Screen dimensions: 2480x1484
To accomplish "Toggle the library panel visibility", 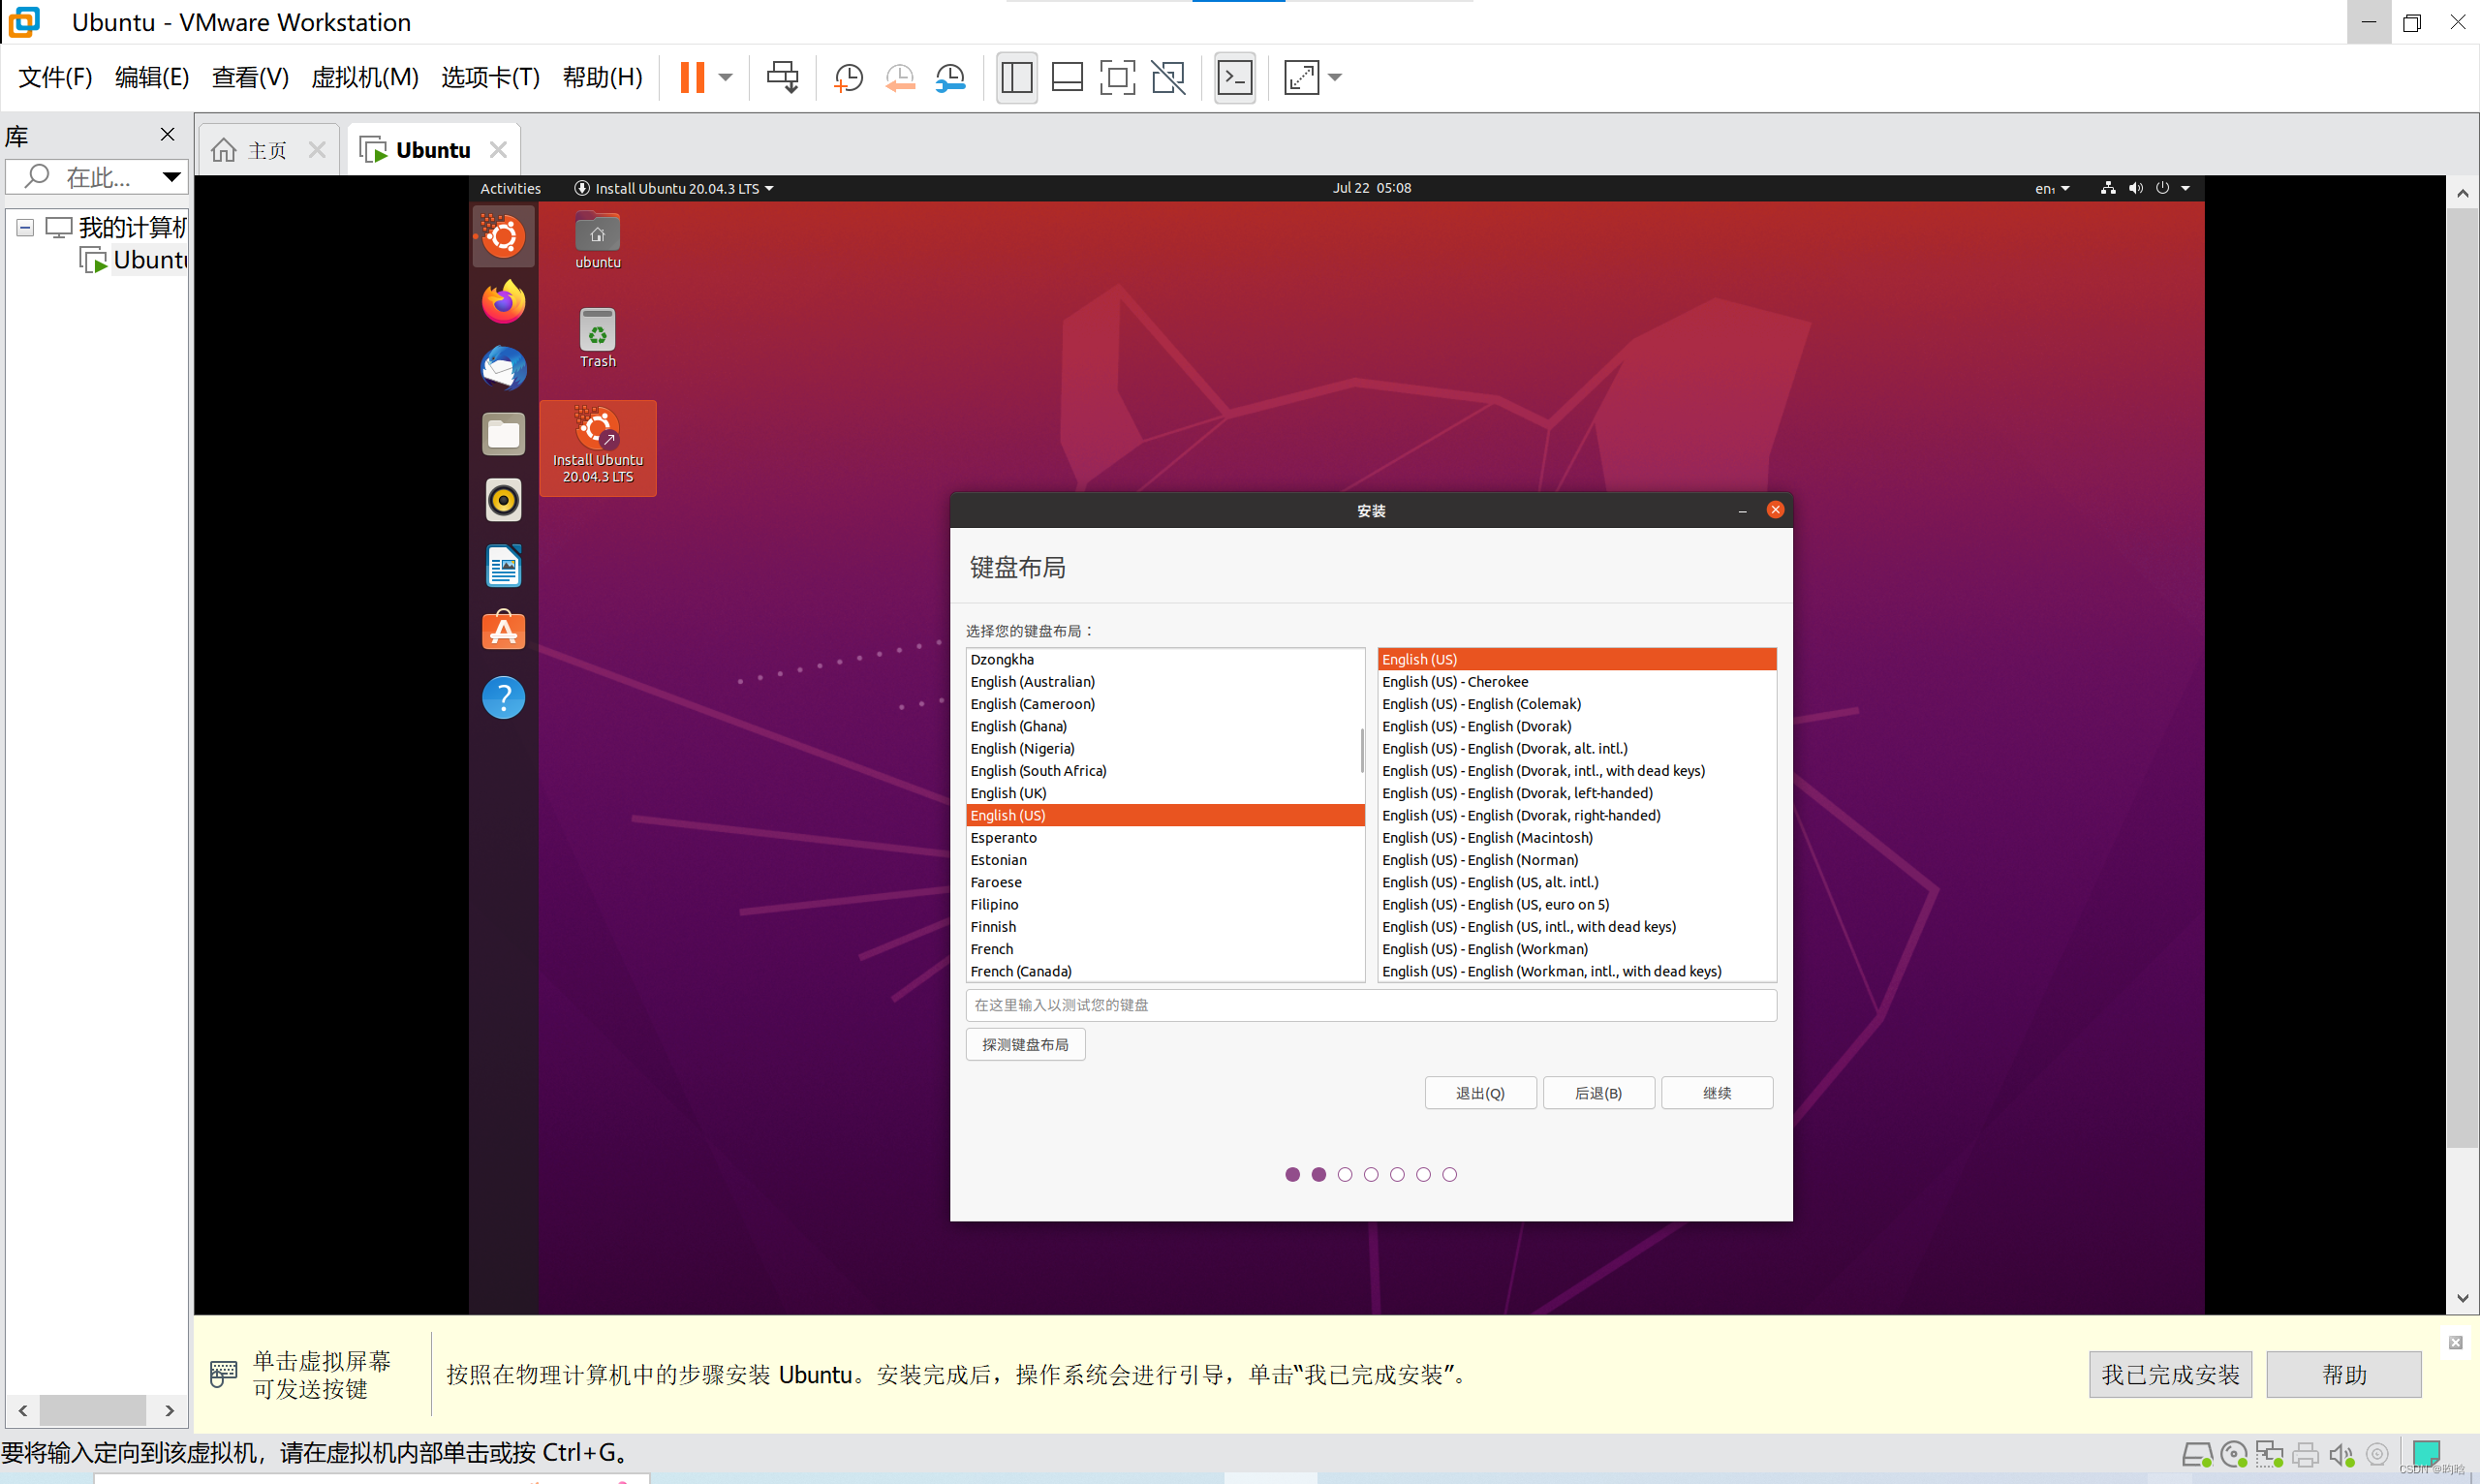I will click(x=1016, y=77).
